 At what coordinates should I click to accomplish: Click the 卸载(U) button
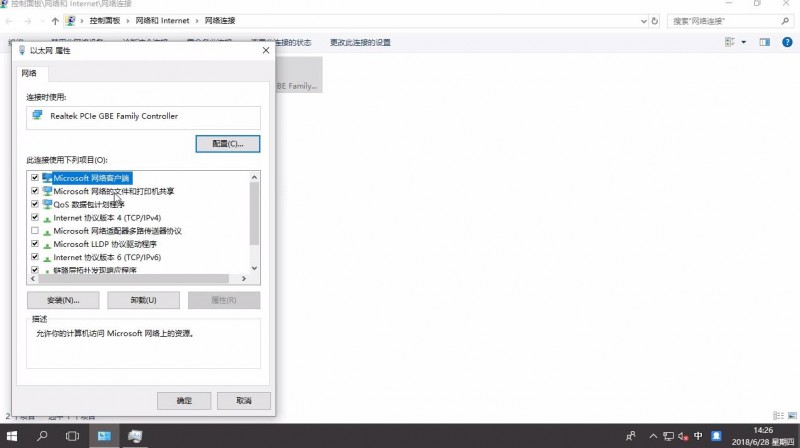[143, 300]
